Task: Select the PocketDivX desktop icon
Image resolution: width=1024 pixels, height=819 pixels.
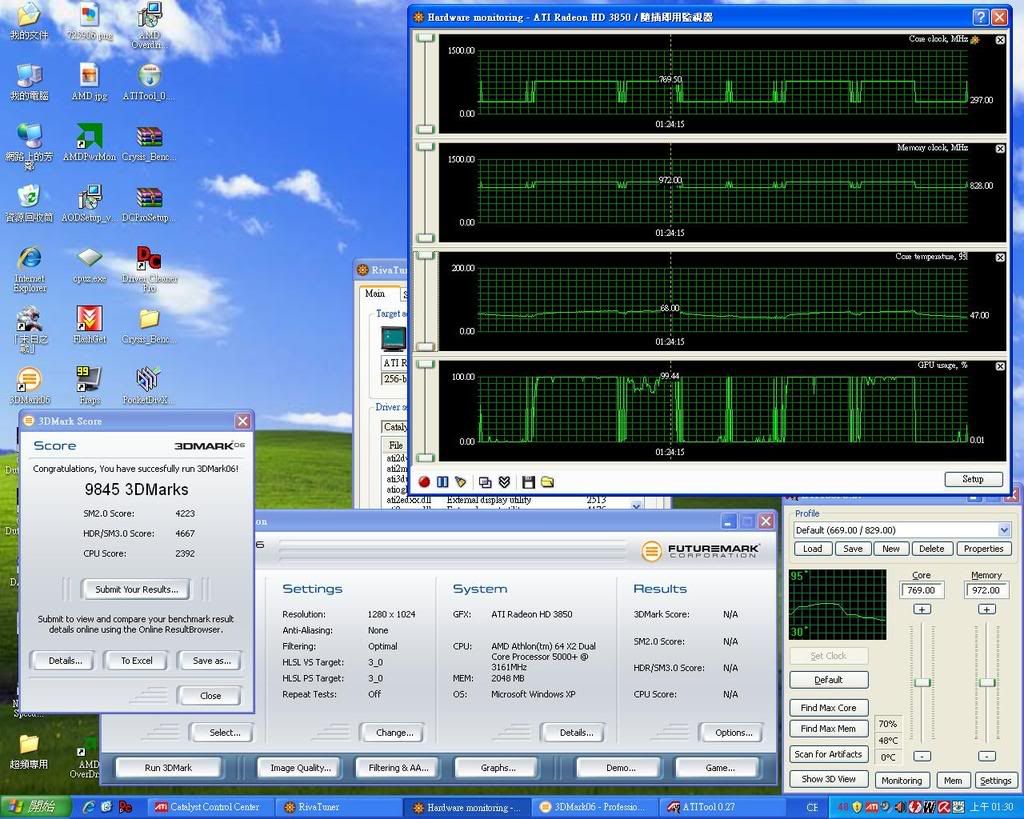Action: [x=149, y=385]
